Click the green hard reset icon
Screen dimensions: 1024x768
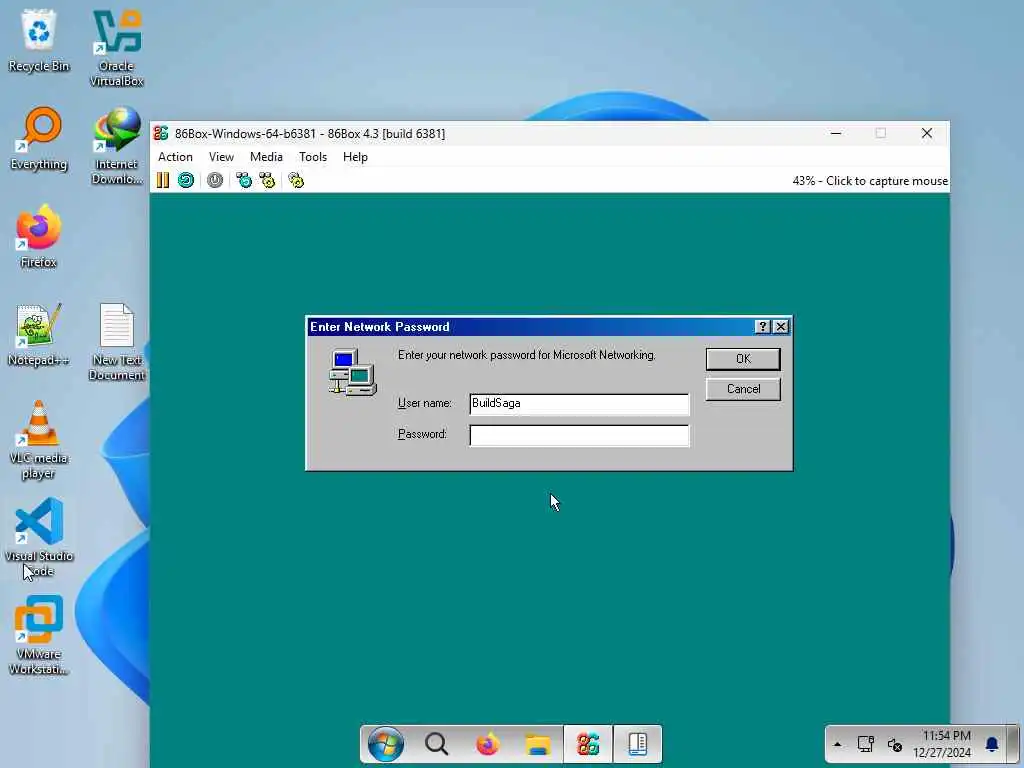click(x=186, y=180)
